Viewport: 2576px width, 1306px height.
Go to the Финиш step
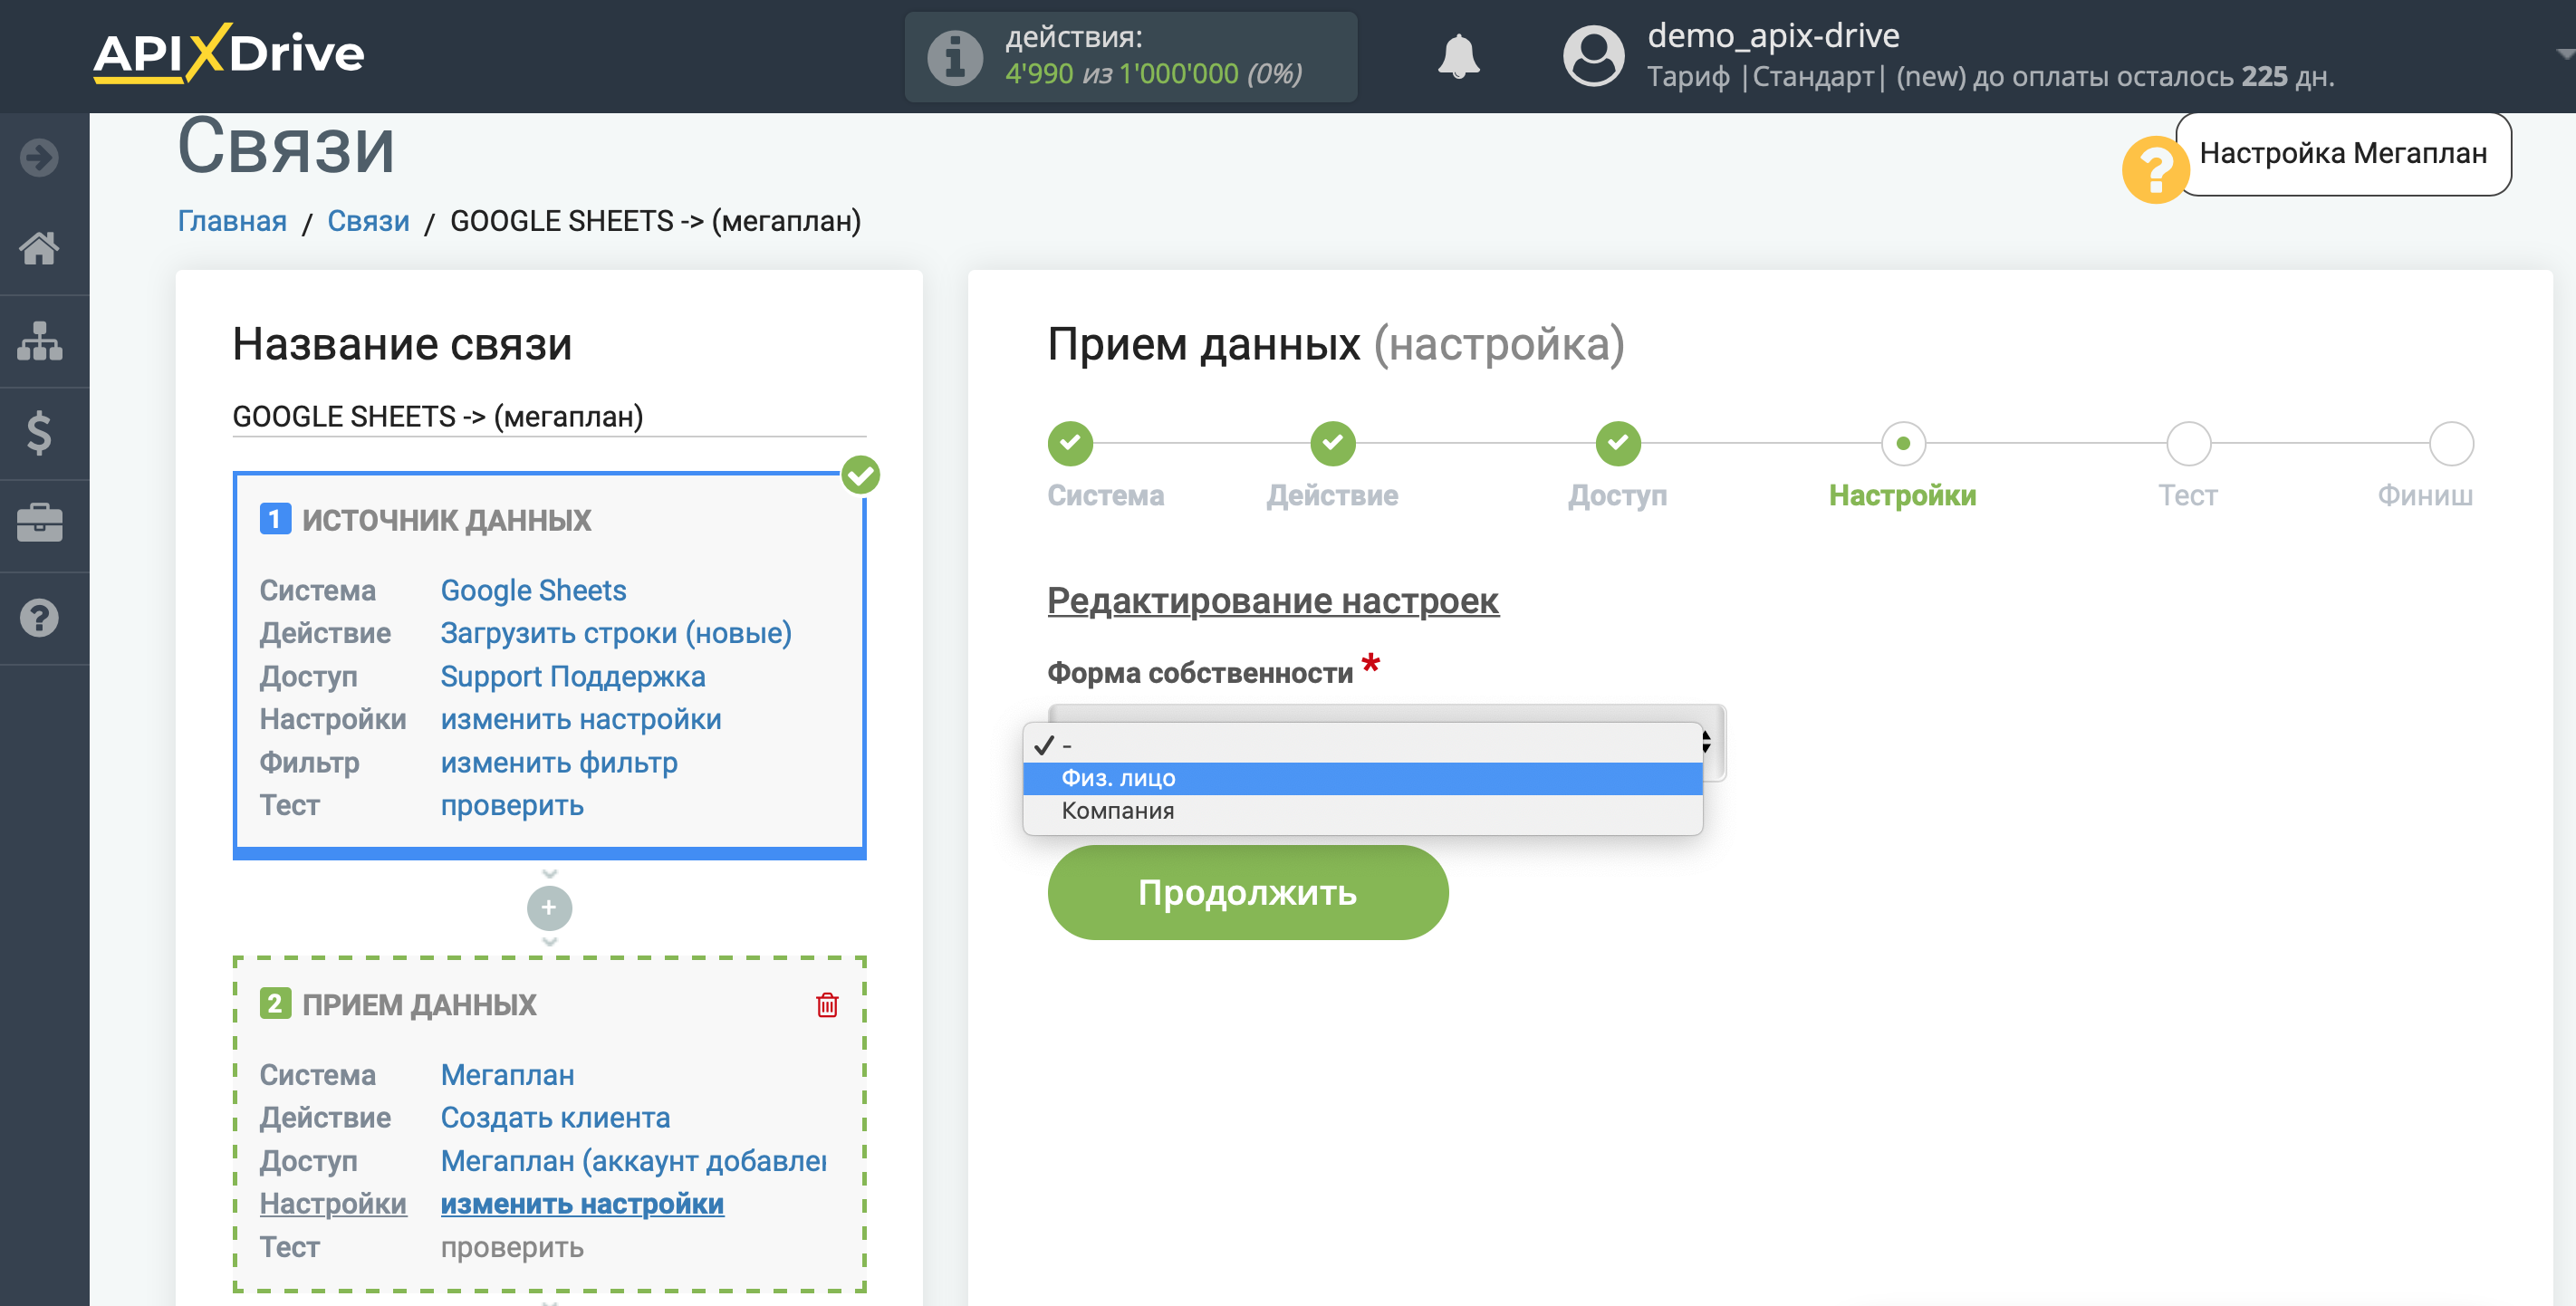click(x=2450, y=443)
